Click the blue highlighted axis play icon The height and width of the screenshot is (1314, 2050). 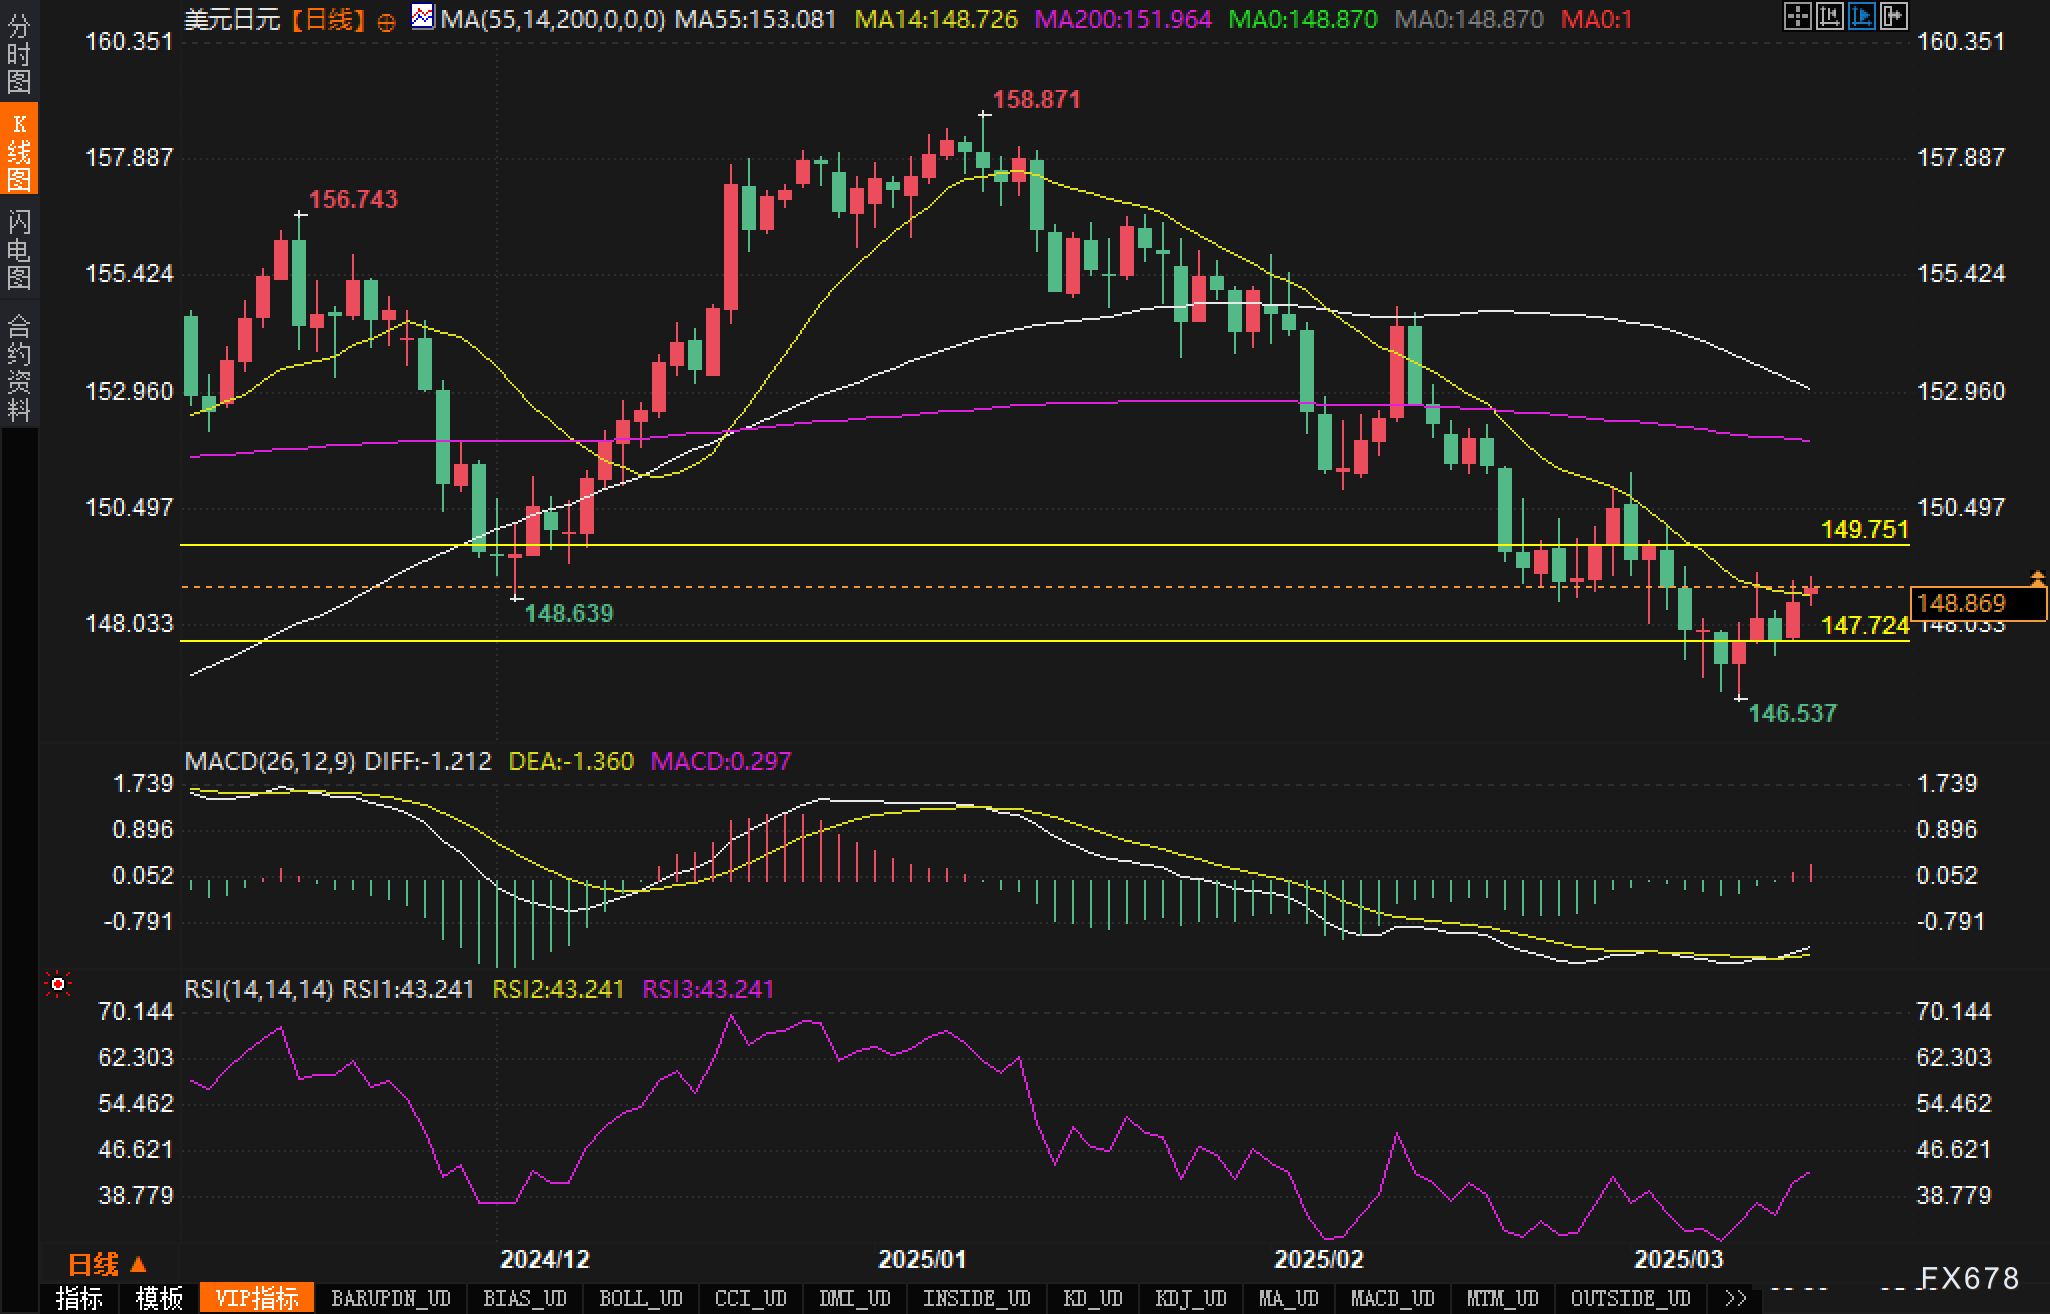tap(1861, 17)
